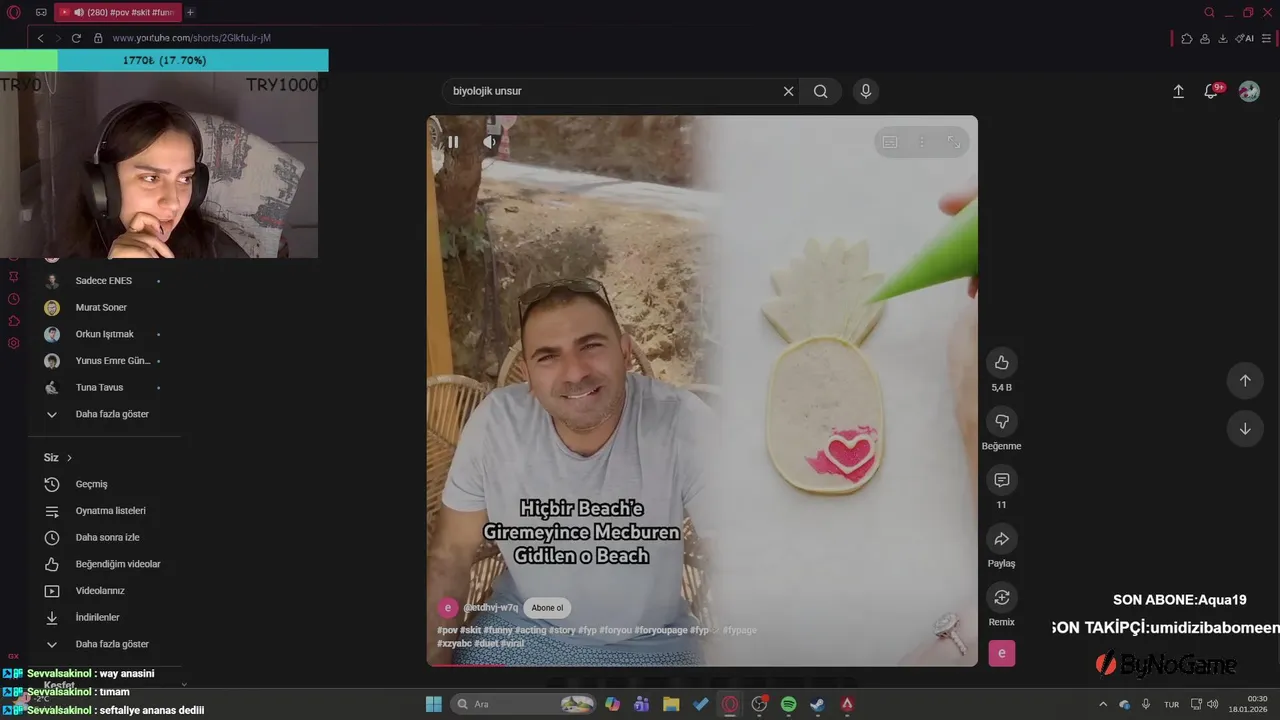
Task: Open YouTube notifications bell
Action: click(x=1211, y=91)
